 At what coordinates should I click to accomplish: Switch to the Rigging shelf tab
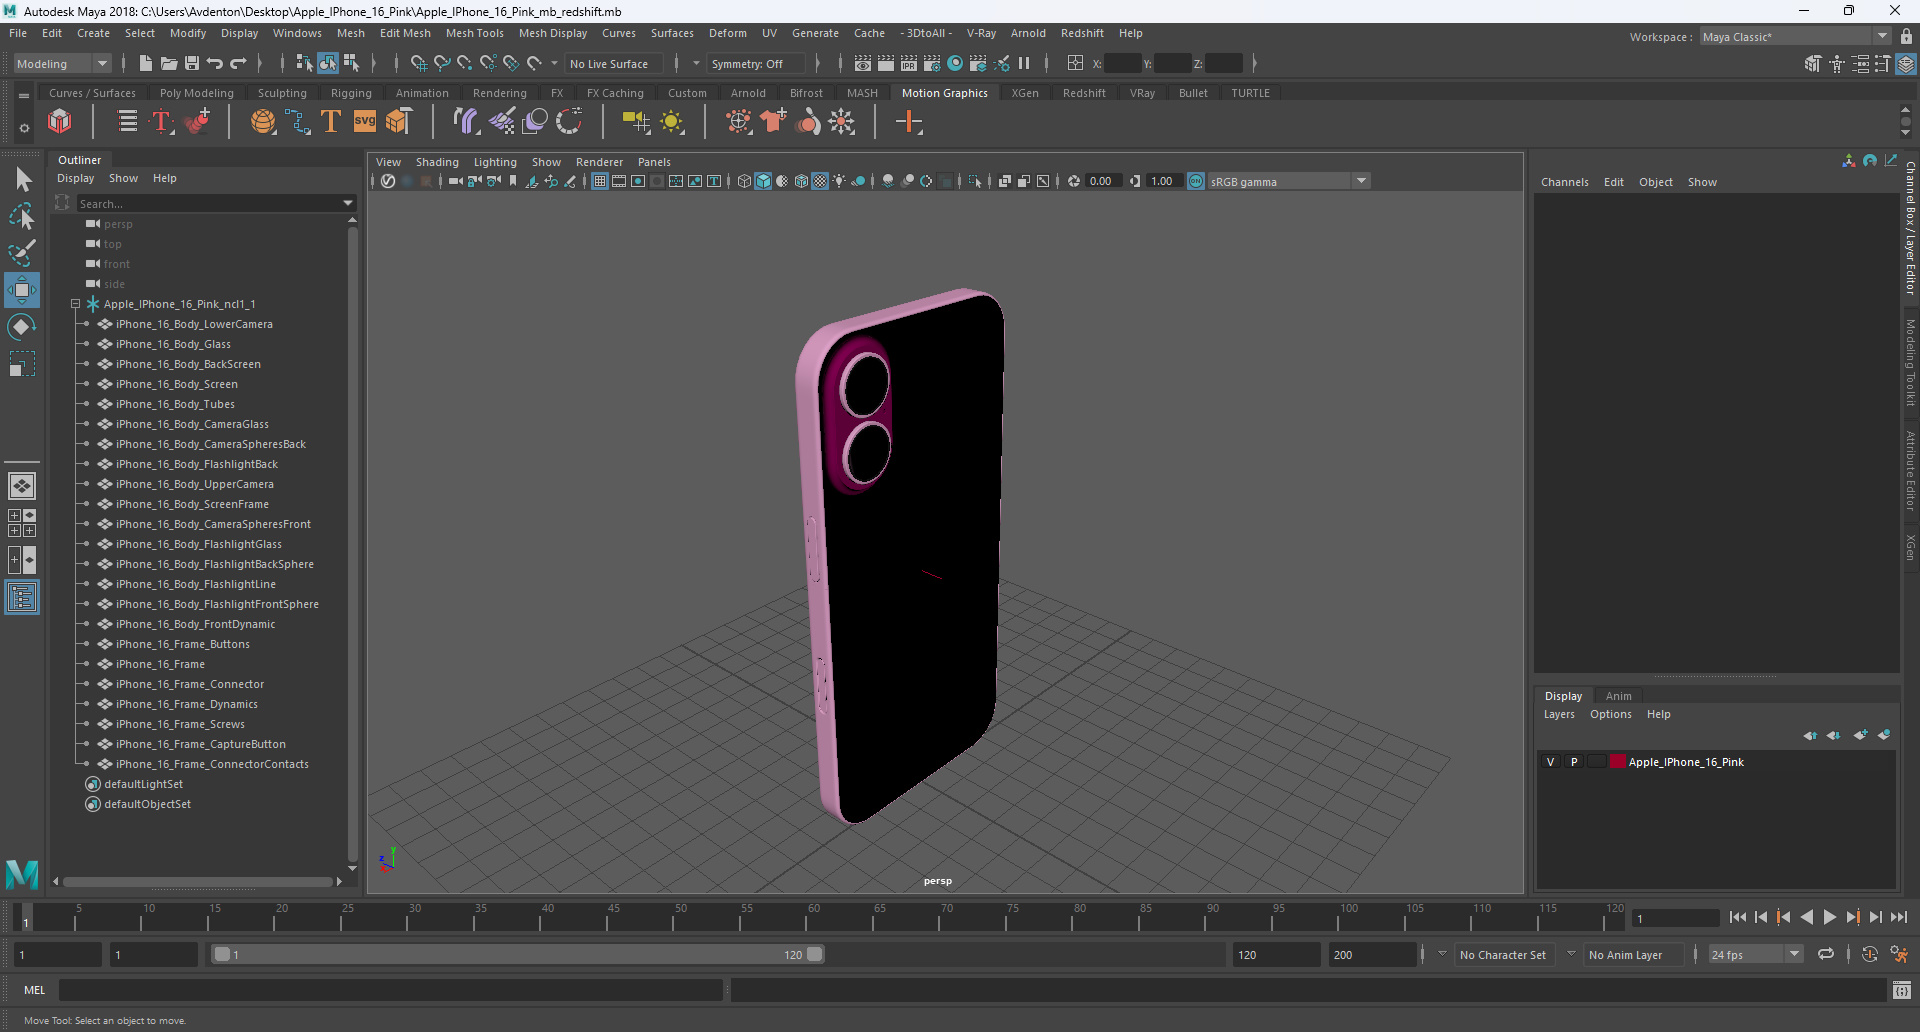point(351,93)
